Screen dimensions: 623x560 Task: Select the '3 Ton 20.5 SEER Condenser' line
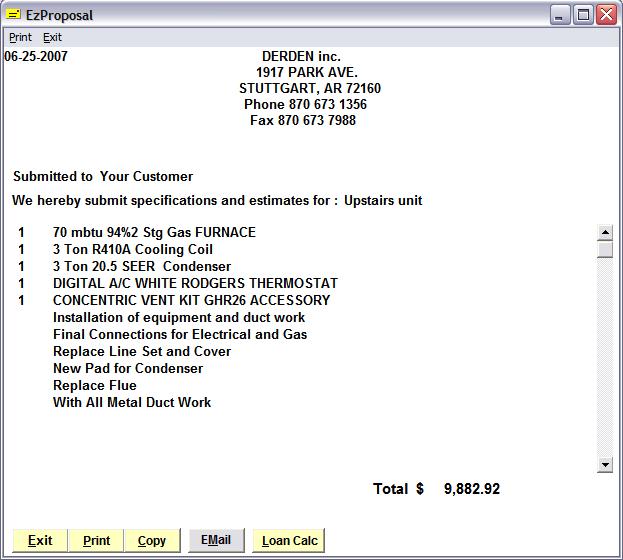click(x=142, y=266)
